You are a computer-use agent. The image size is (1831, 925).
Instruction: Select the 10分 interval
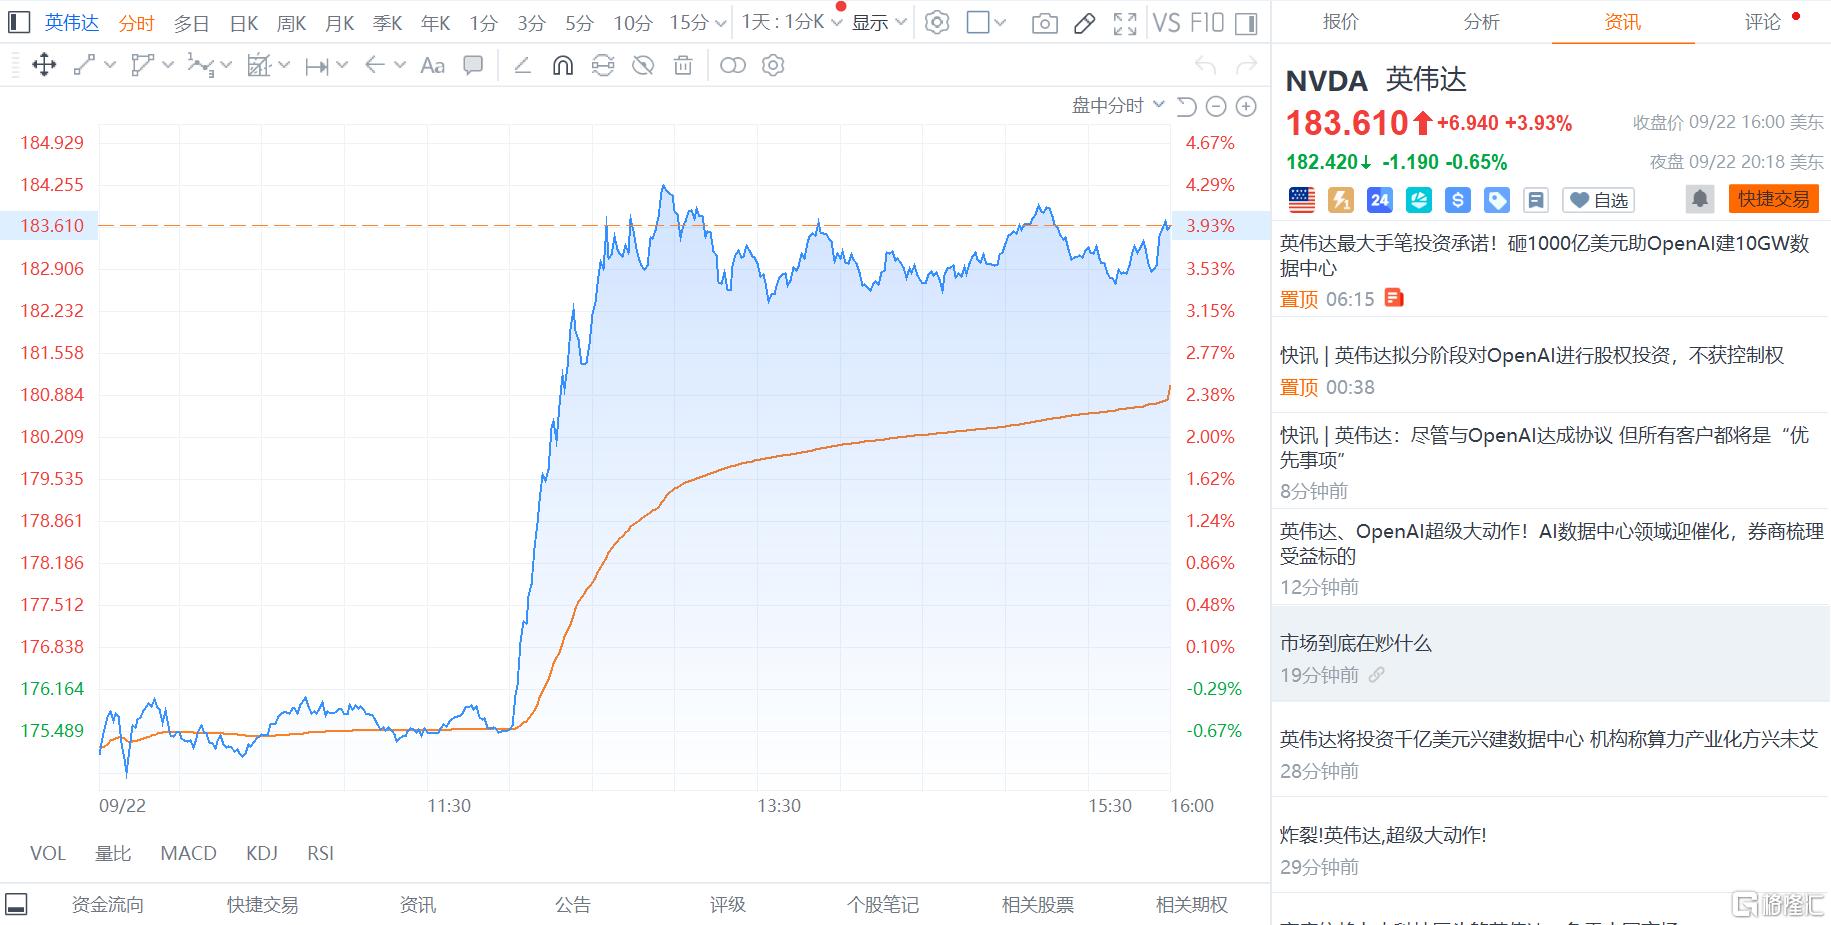pyautogui.click(x=632, y=23)
